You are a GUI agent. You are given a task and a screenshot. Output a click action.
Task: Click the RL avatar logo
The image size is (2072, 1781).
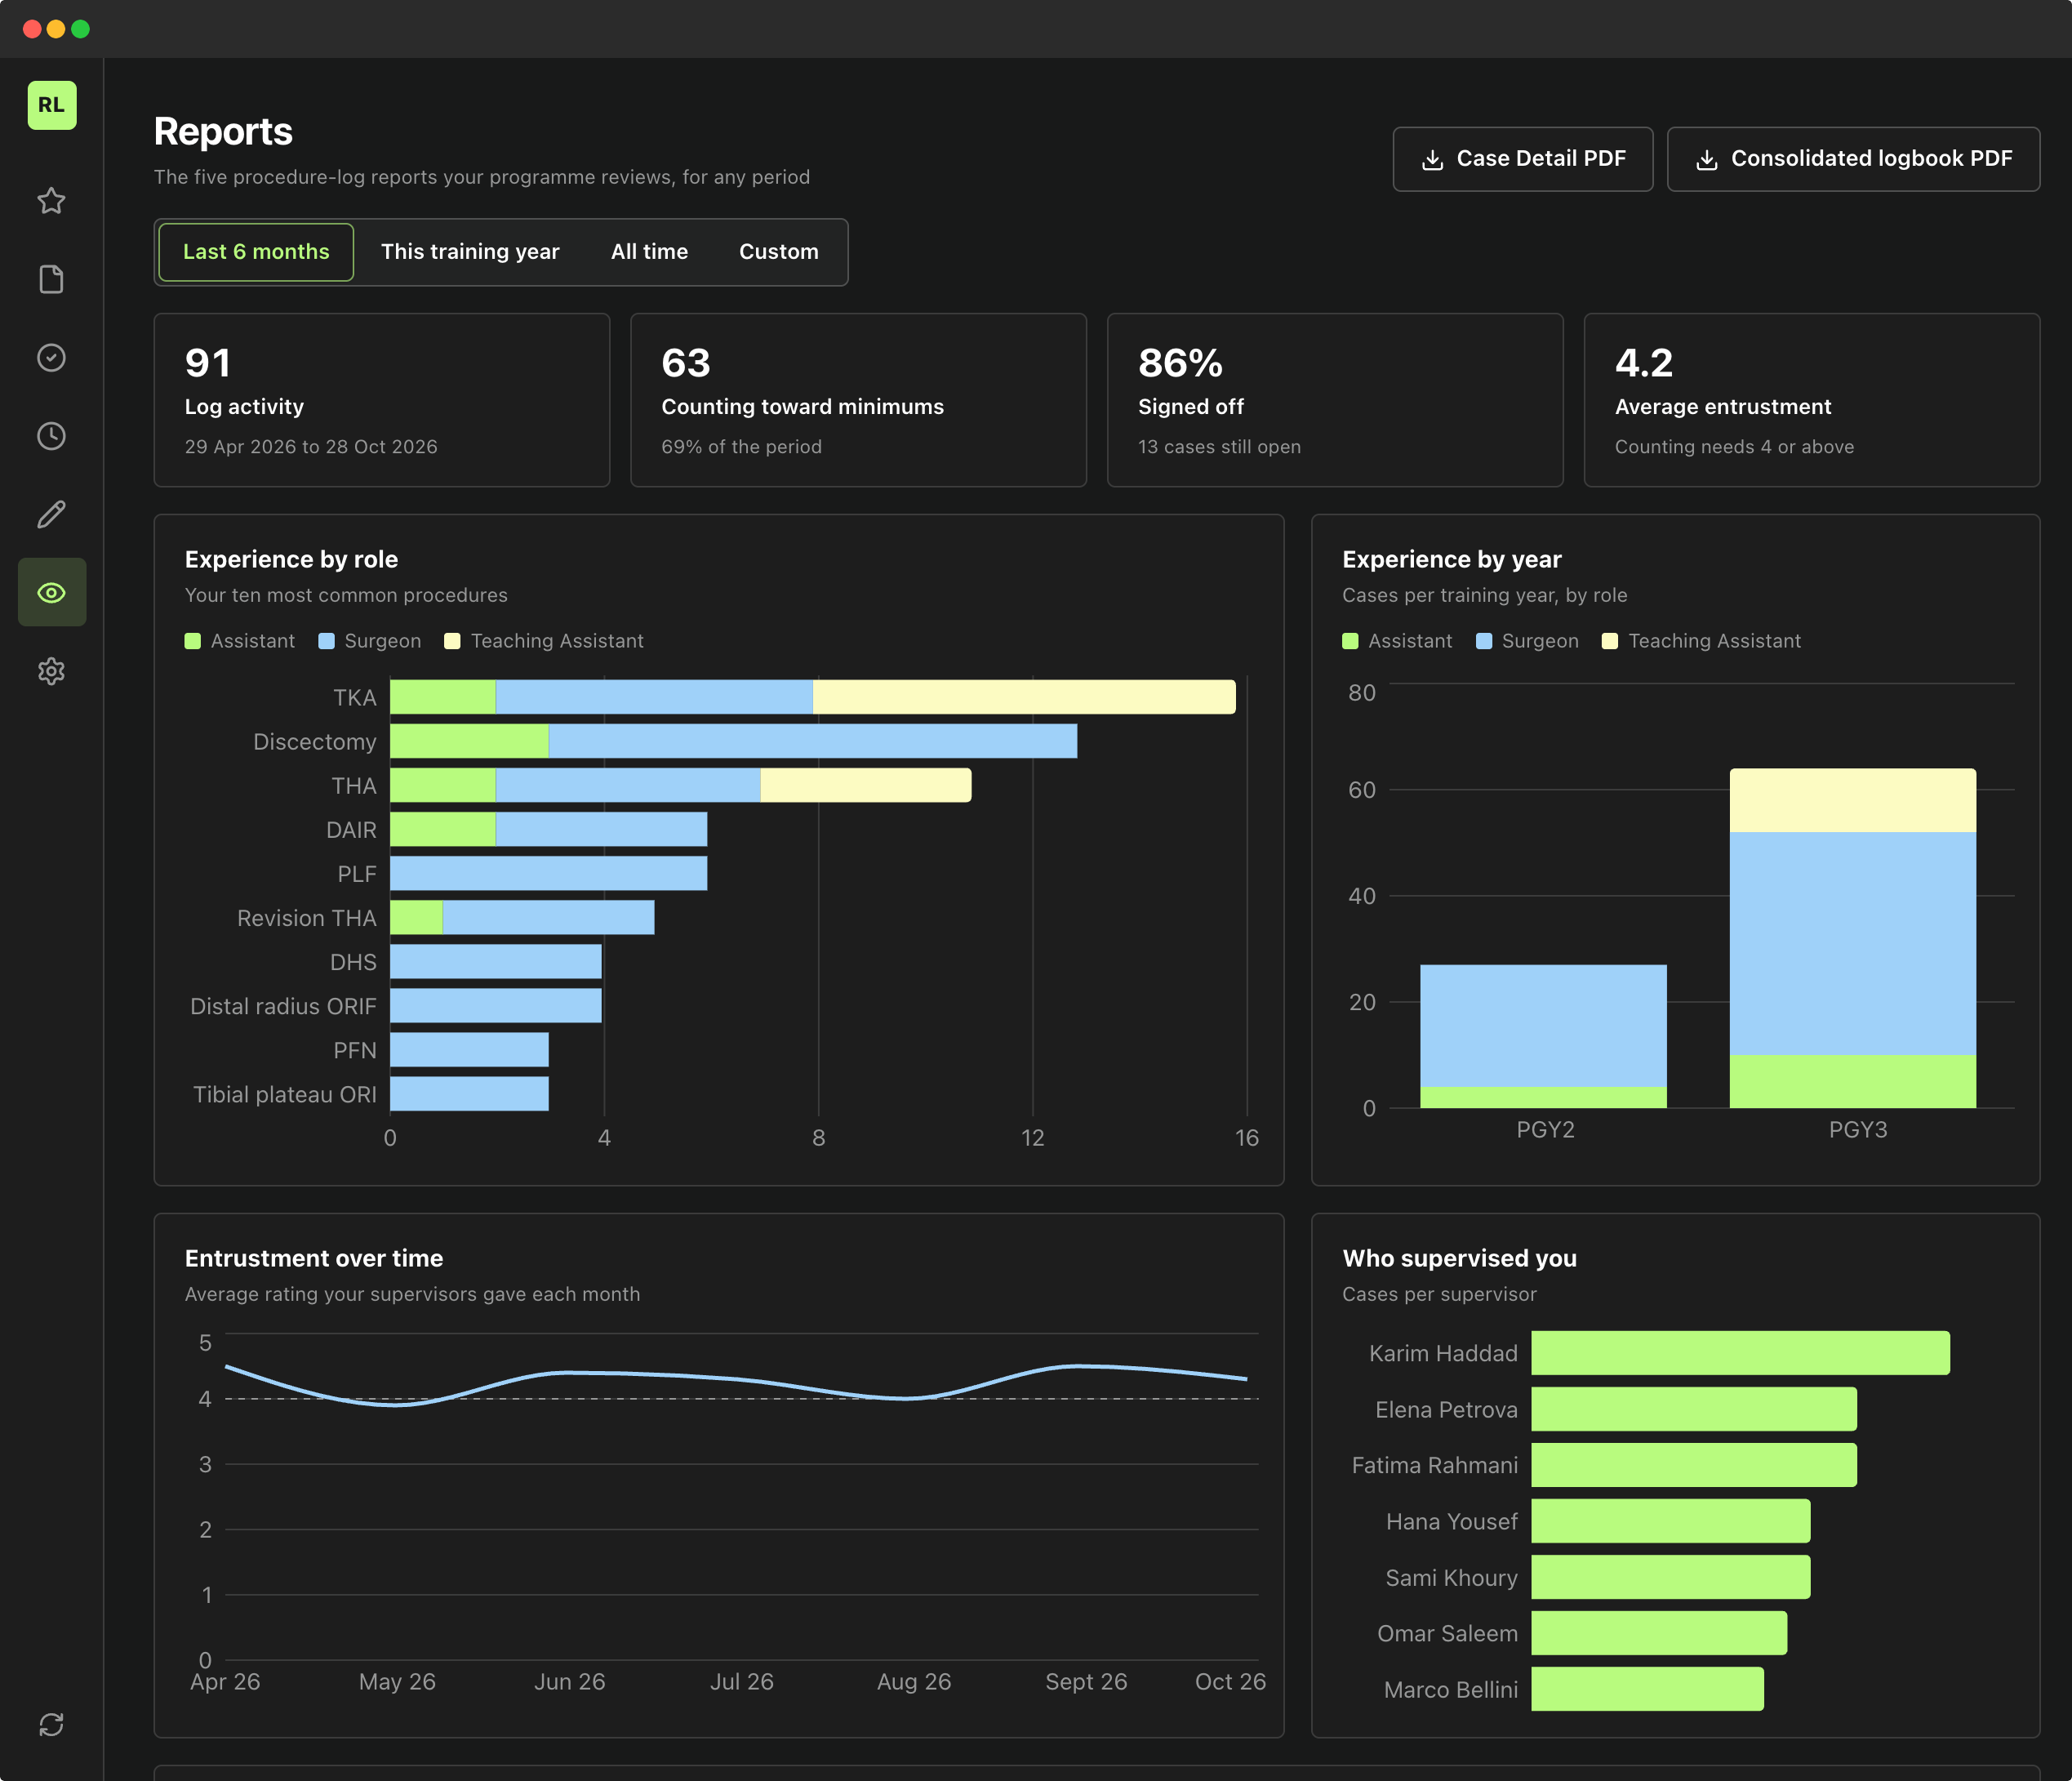52,105
